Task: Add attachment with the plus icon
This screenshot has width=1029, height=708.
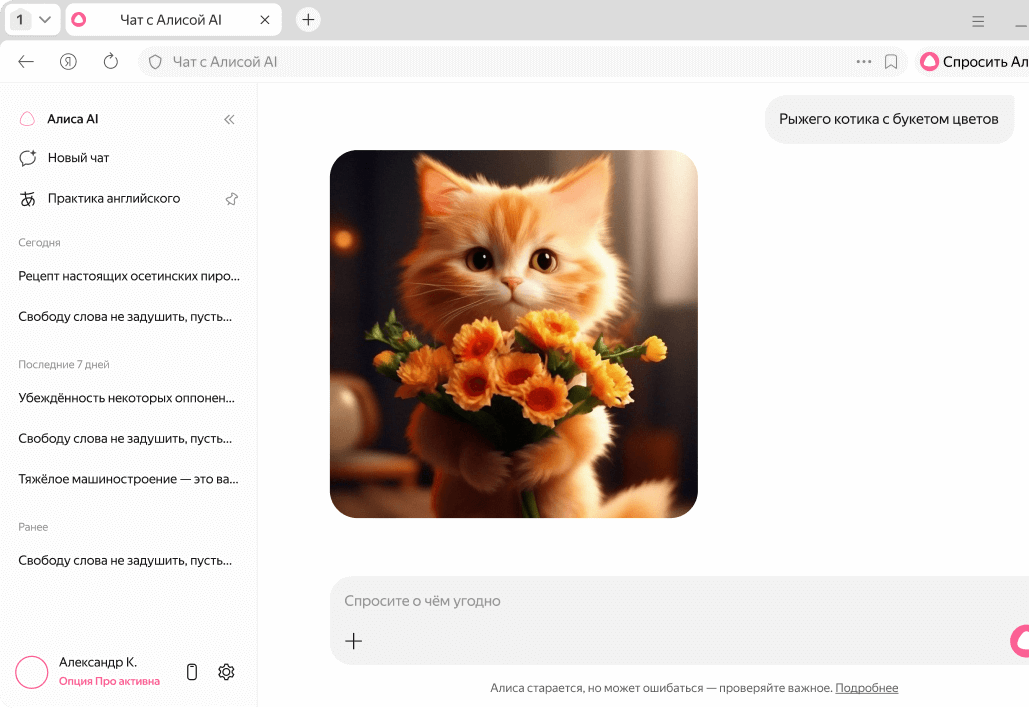Action: pyautogui.click(x=354, y=641)
